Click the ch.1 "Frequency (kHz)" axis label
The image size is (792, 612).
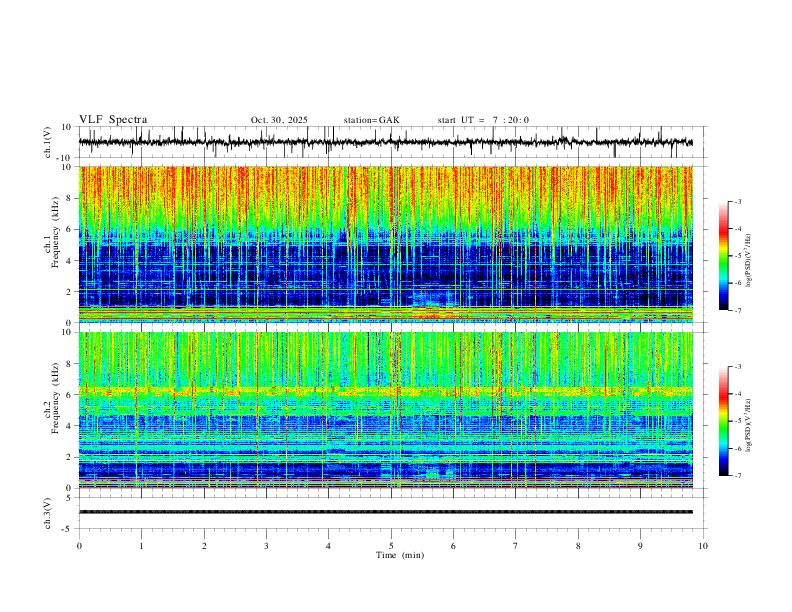tap(55, 234)
